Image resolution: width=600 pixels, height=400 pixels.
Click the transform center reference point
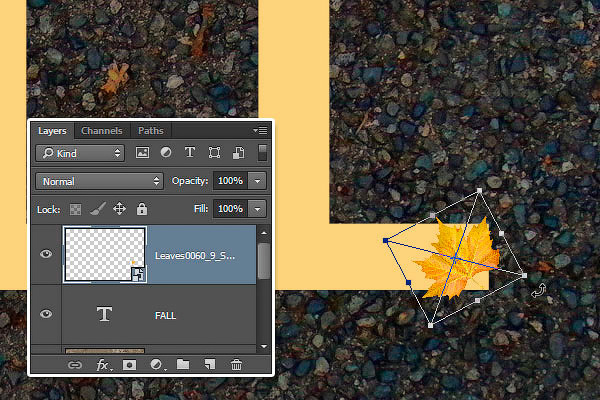click(455, 258)
